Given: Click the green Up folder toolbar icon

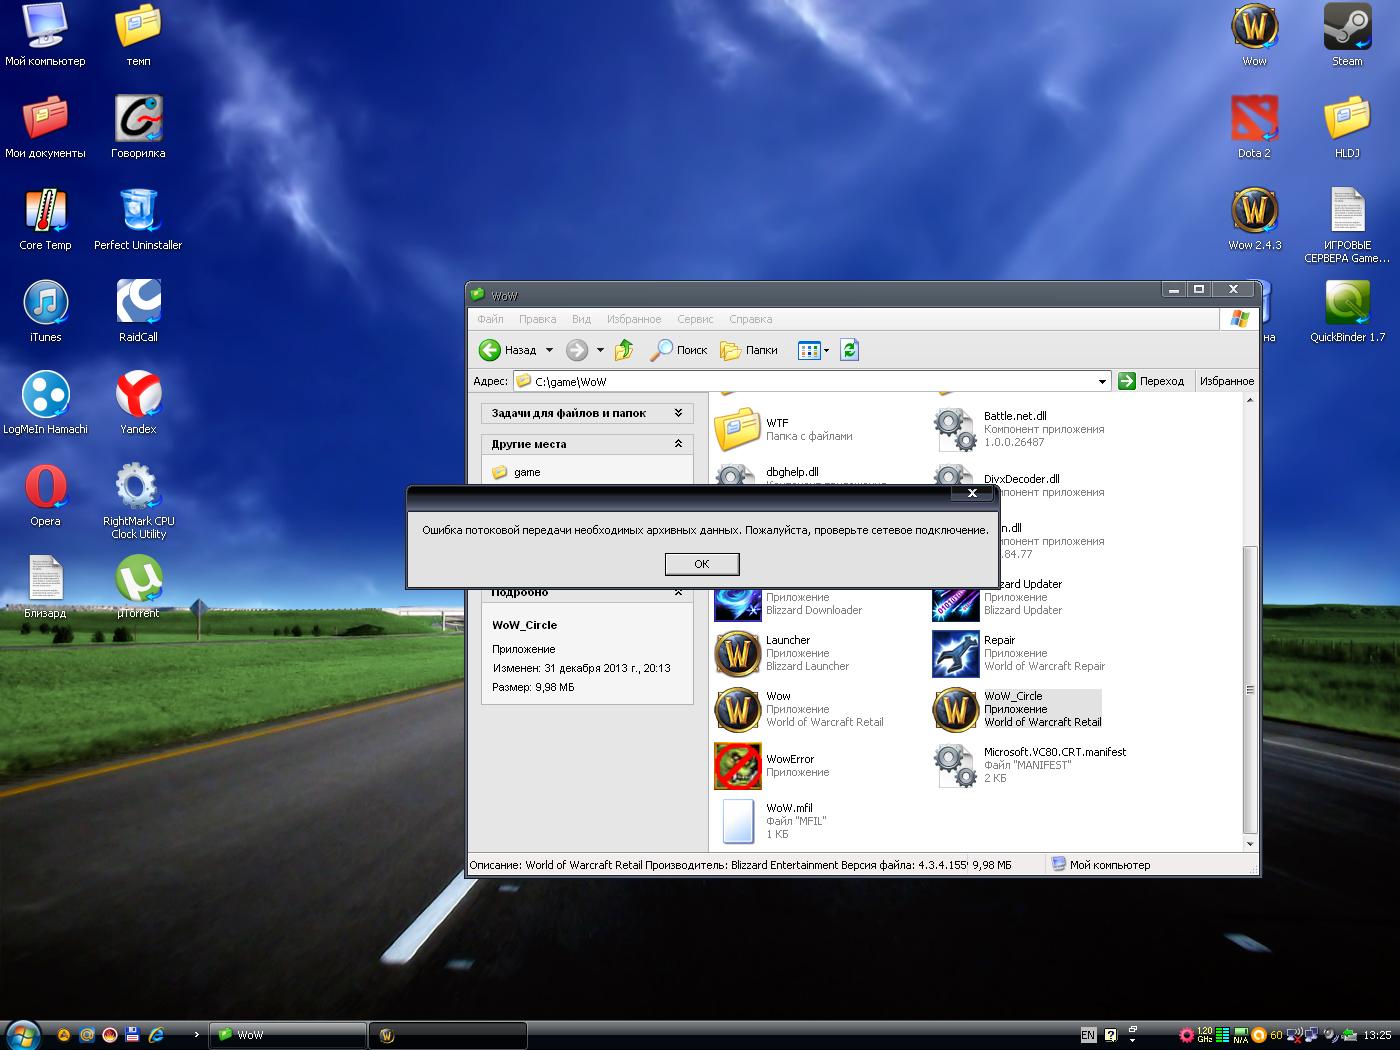Looking at the screenshot, I should tap(624, 350).
